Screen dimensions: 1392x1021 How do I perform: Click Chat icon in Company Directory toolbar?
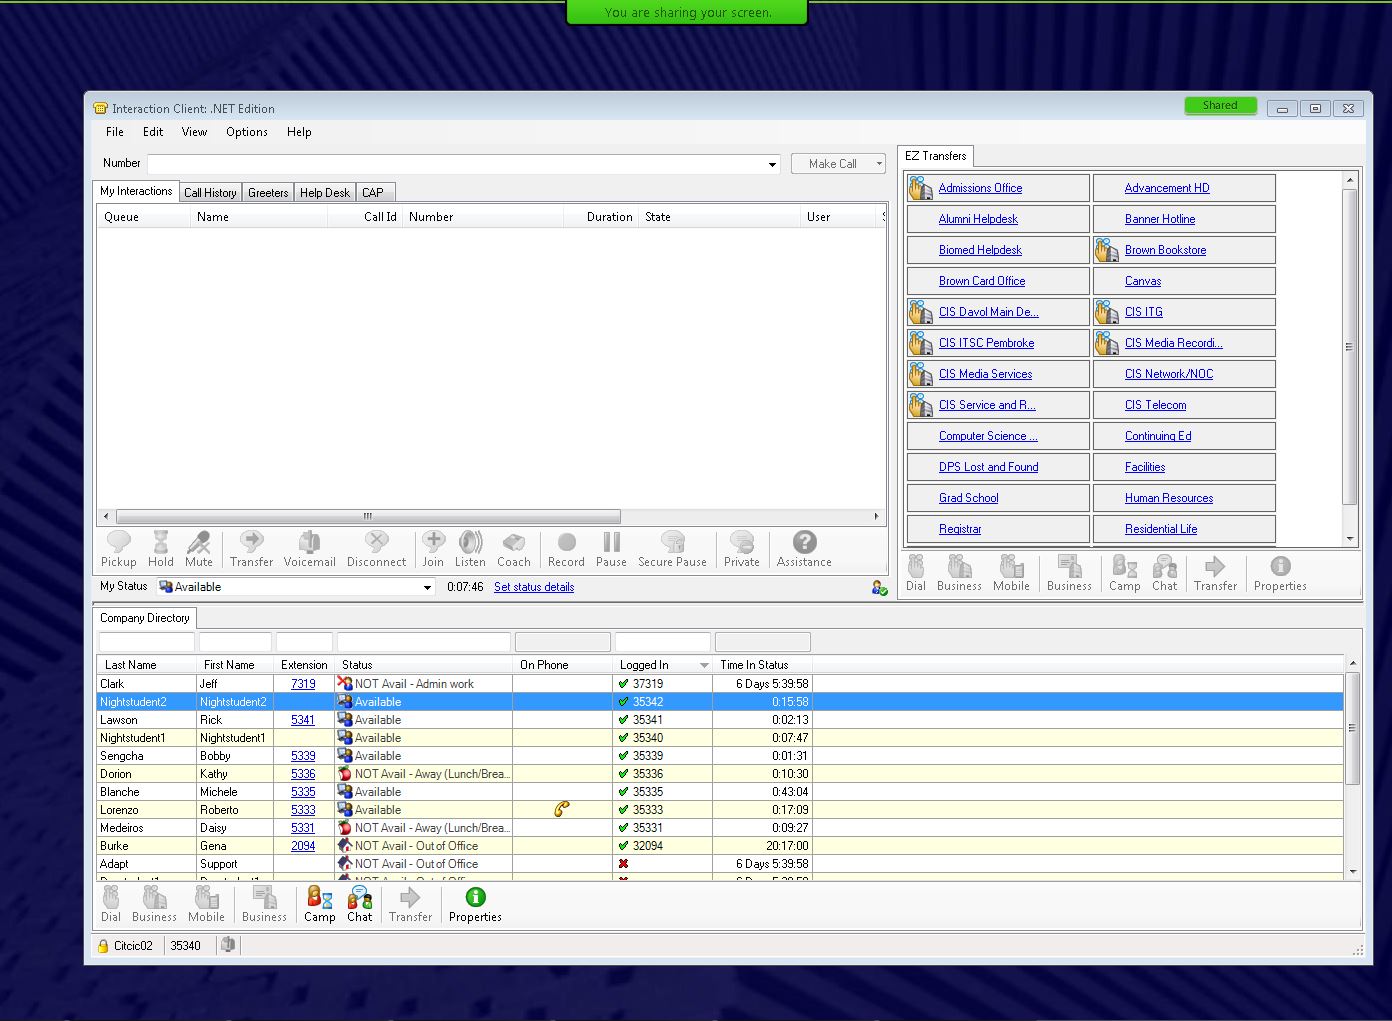click(x=359, y=897)
